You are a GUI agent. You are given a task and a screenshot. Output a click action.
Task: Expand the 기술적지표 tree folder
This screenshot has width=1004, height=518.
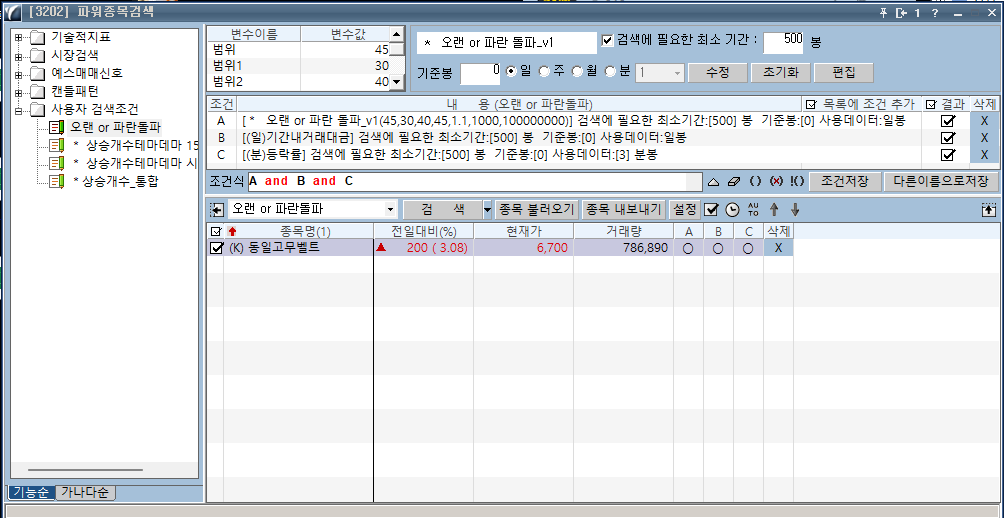[x=18, y=37]
